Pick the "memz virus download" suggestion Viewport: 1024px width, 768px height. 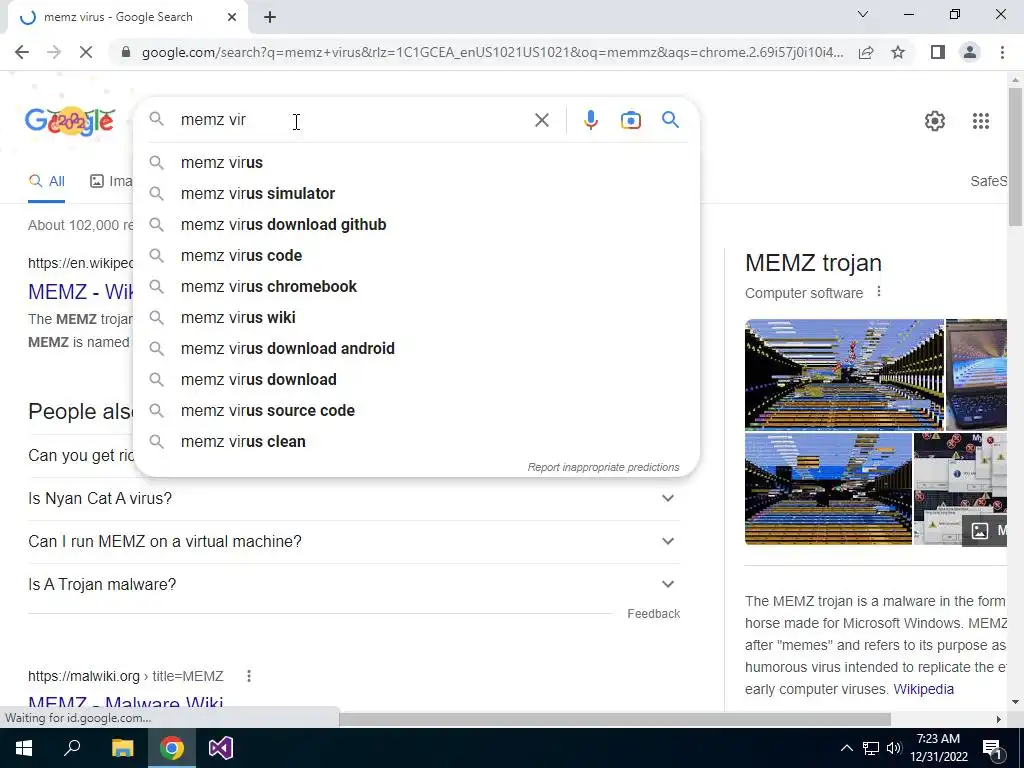tap(416, 379)
